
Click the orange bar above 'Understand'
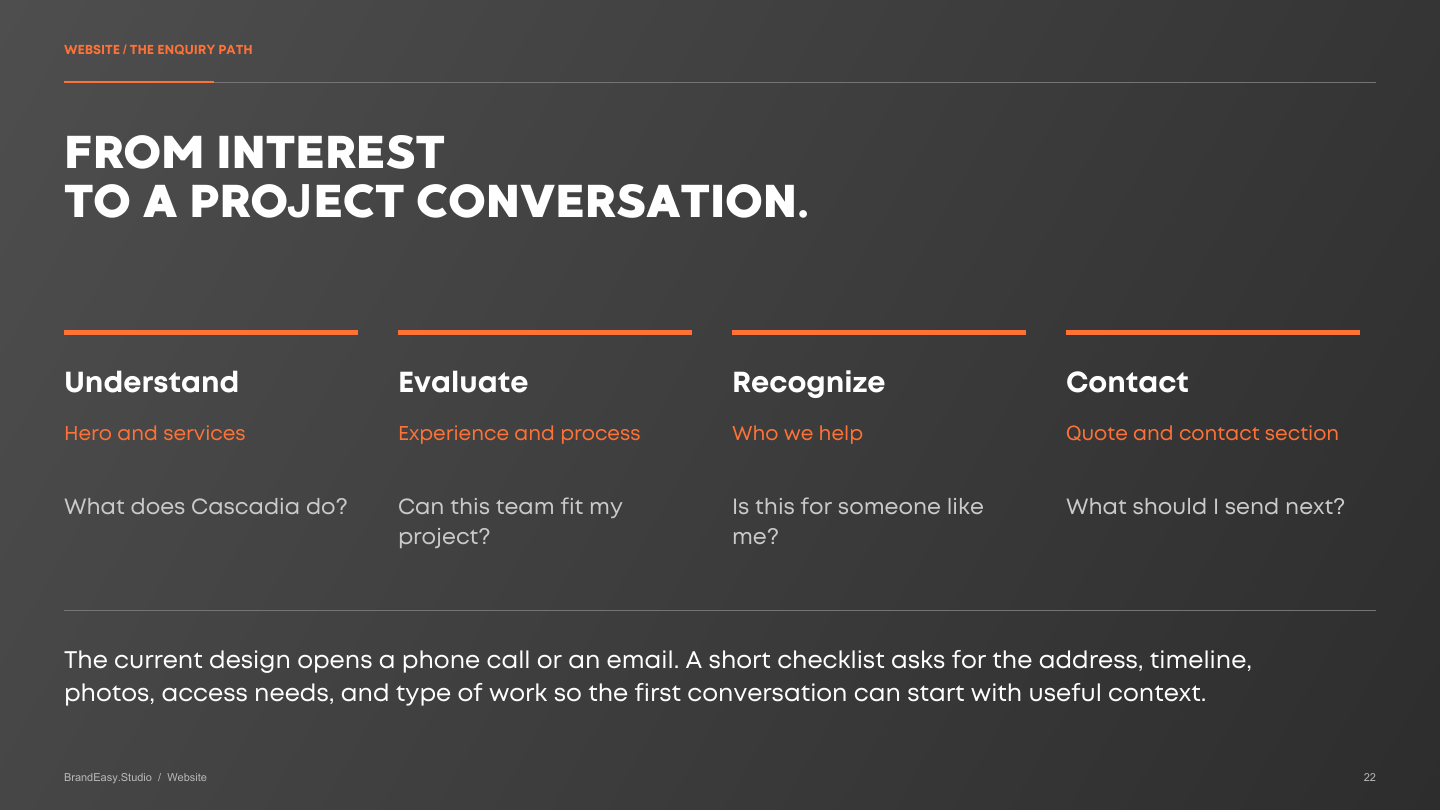[x=211, y=332]
